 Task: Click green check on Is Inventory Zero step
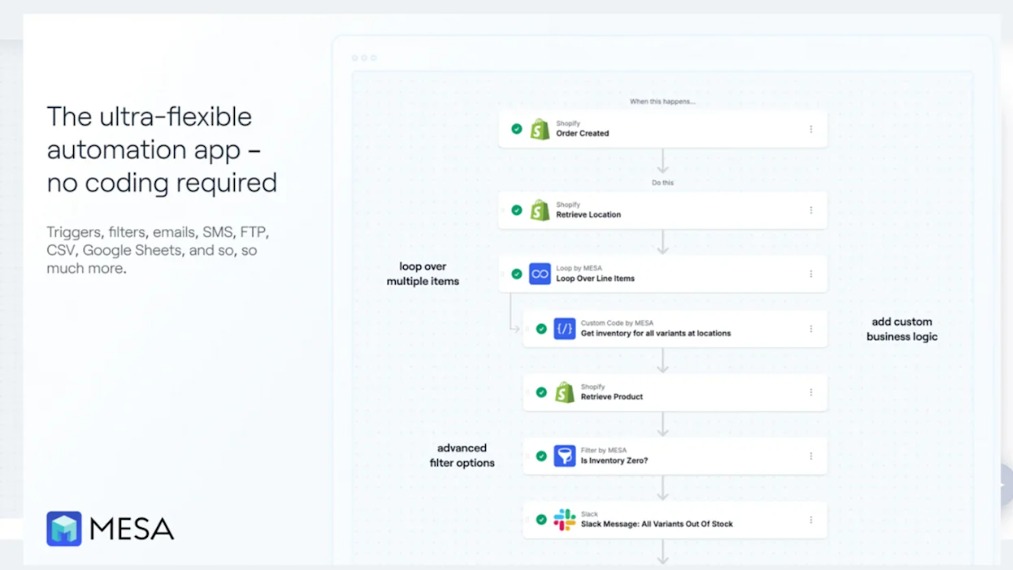(541, 456)
